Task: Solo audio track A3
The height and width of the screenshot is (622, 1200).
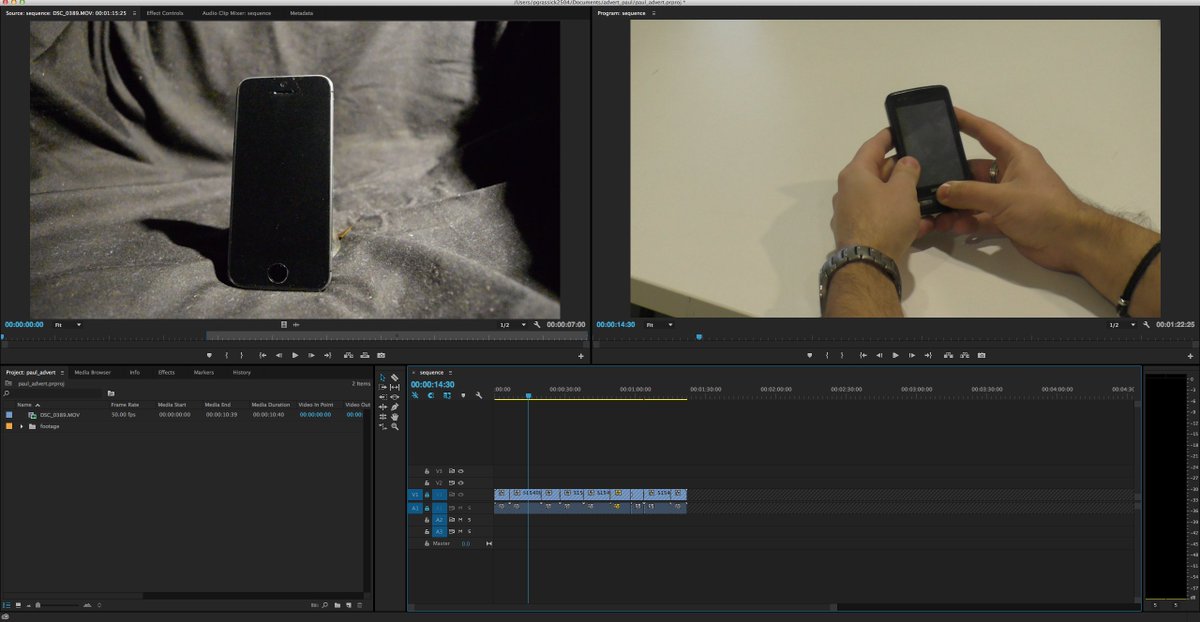Action: tap(469, 532)
